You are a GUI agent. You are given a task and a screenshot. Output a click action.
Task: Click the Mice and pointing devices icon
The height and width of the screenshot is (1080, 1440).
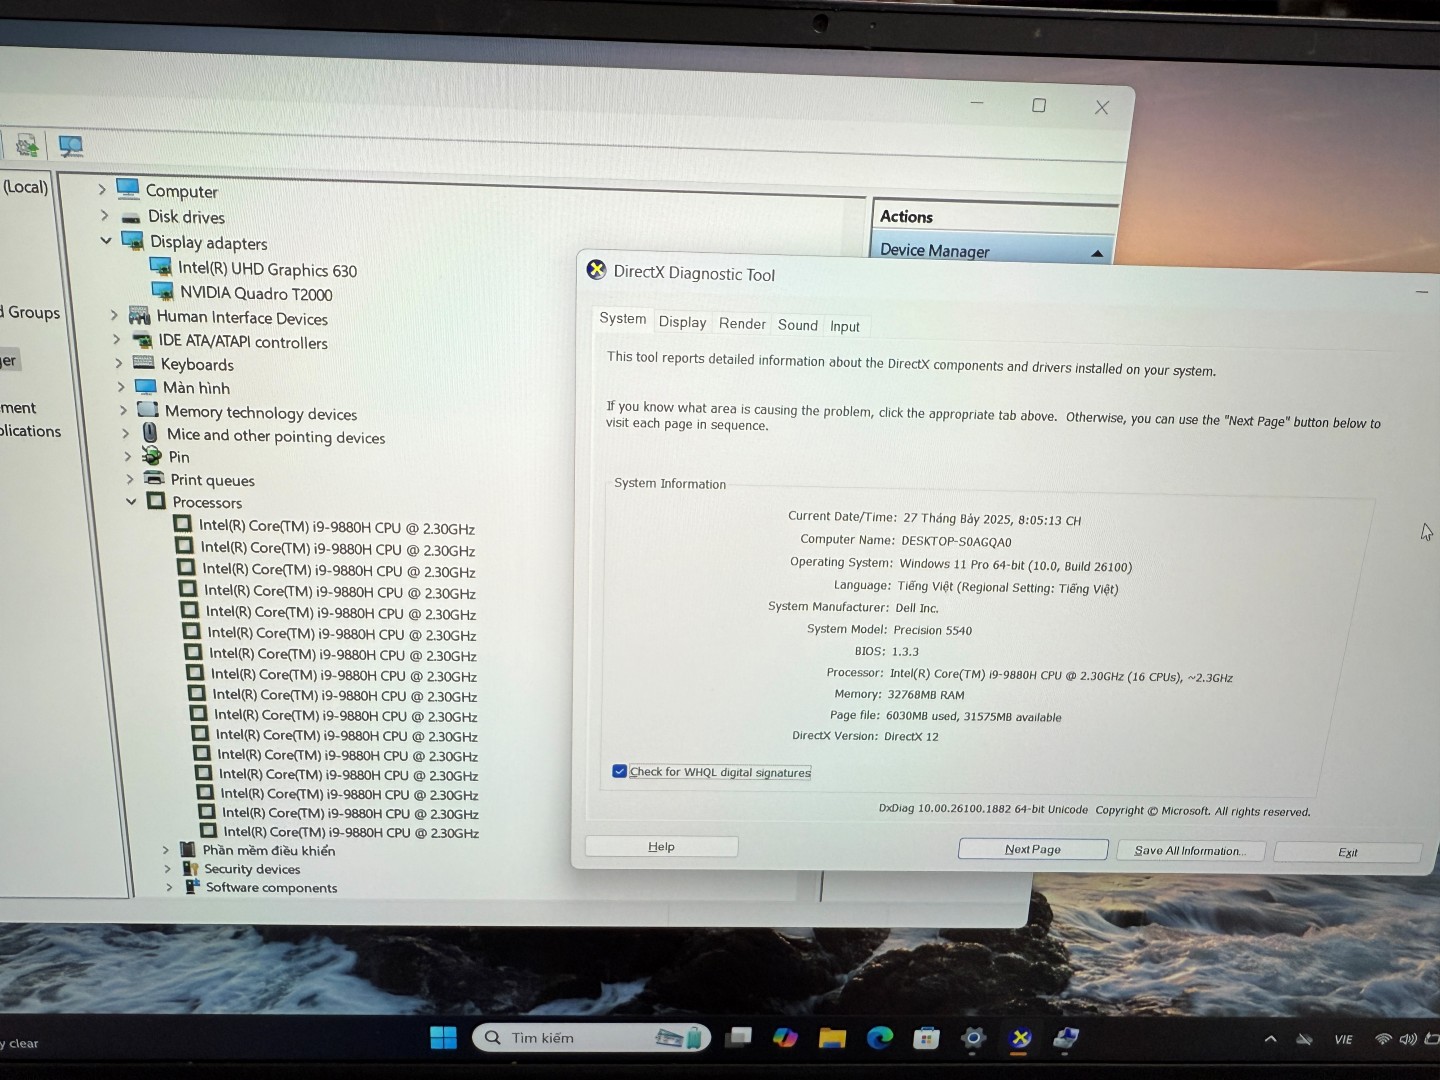point(150,432)
